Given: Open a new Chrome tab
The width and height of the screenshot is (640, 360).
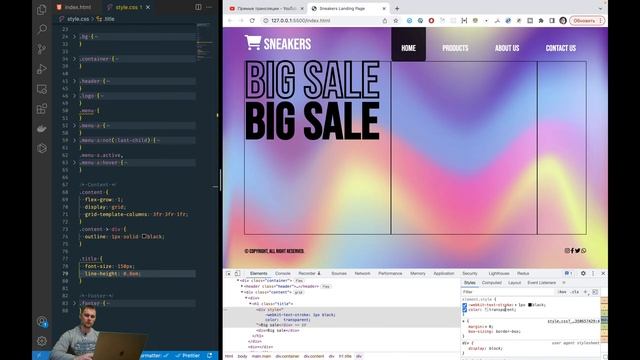Looking at the screenshot, I should point(397,8).
